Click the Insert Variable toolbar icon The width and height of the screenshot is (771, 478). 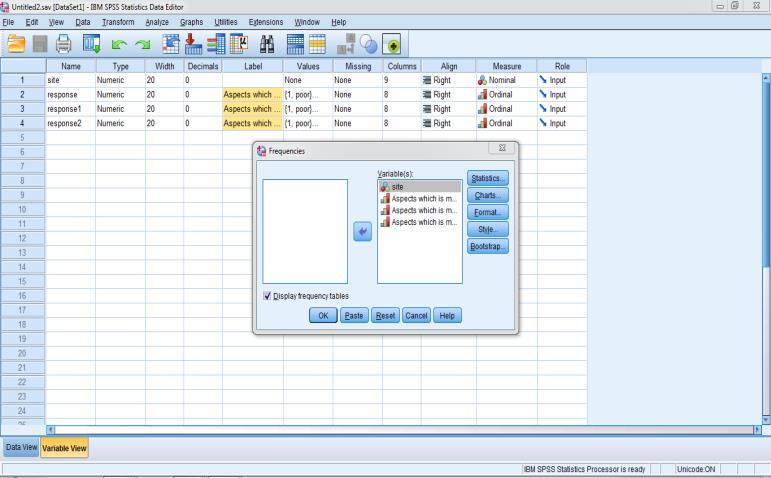pos(318,44)
